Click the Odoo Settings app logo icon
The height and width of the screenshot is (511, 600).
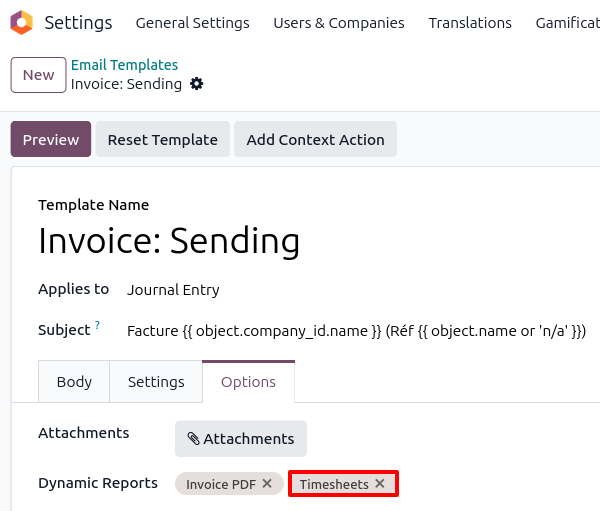22,22
